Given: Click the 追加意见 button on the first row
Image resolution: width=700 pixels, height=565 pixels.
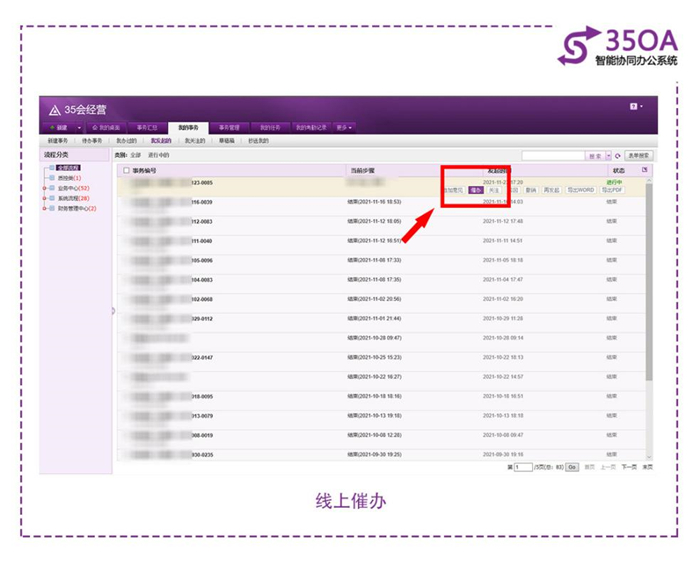Looking at the screenshot, I should [x=453, y=191].
